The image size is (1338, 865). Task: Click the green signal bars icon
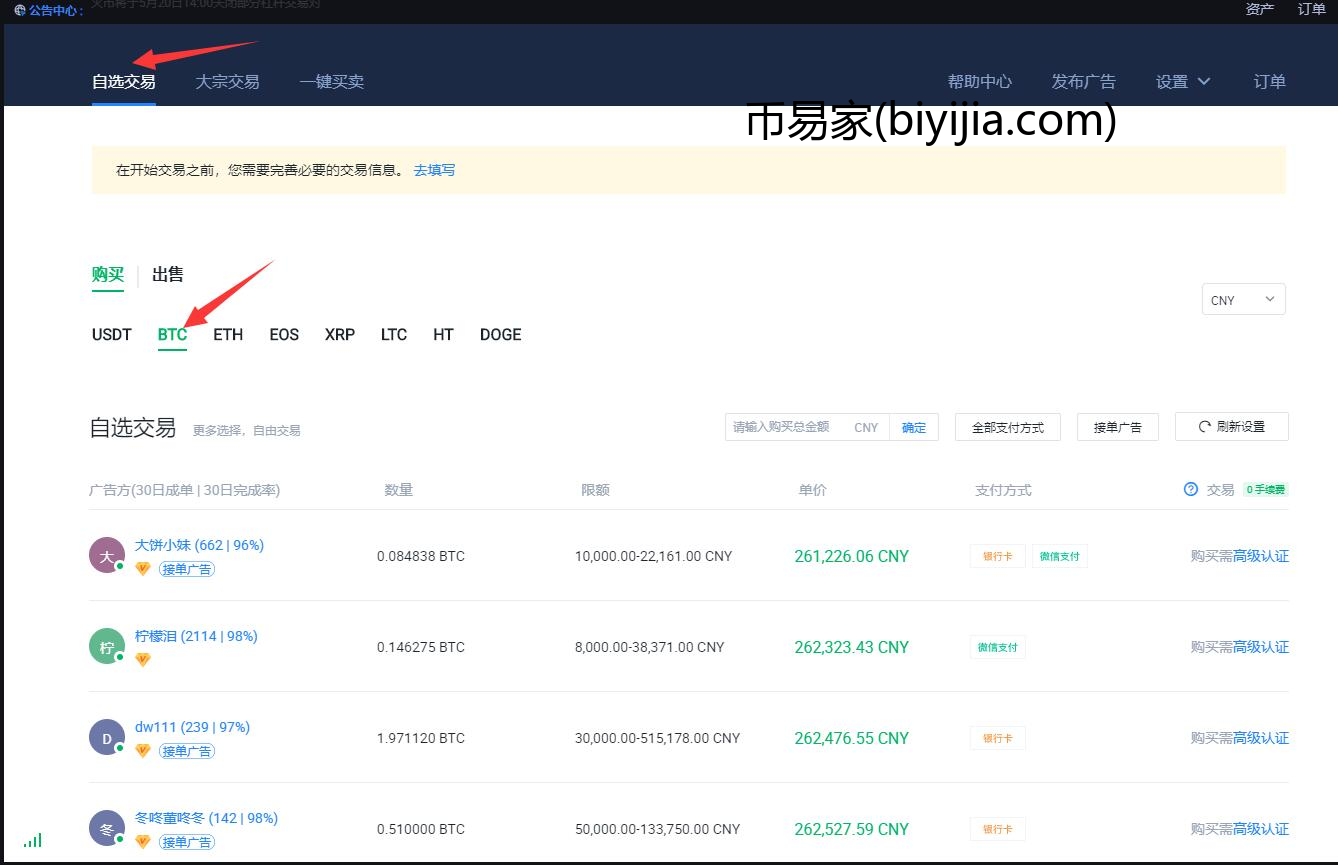pyautogui.click(x=33, y=840)
